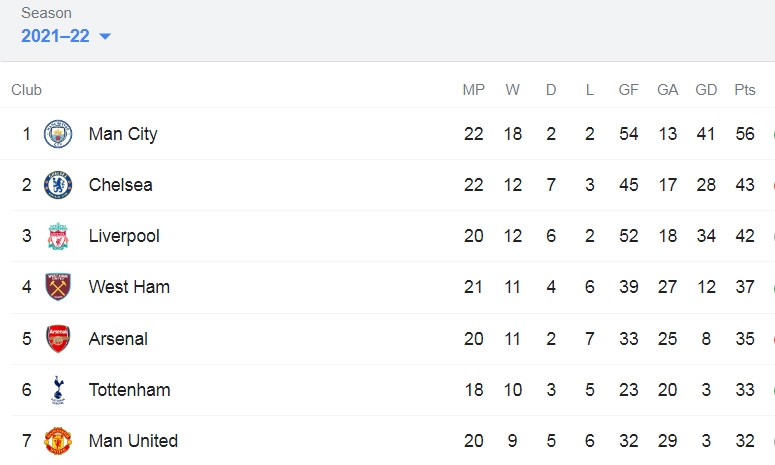Open the Man City team link

pos(123,134)
